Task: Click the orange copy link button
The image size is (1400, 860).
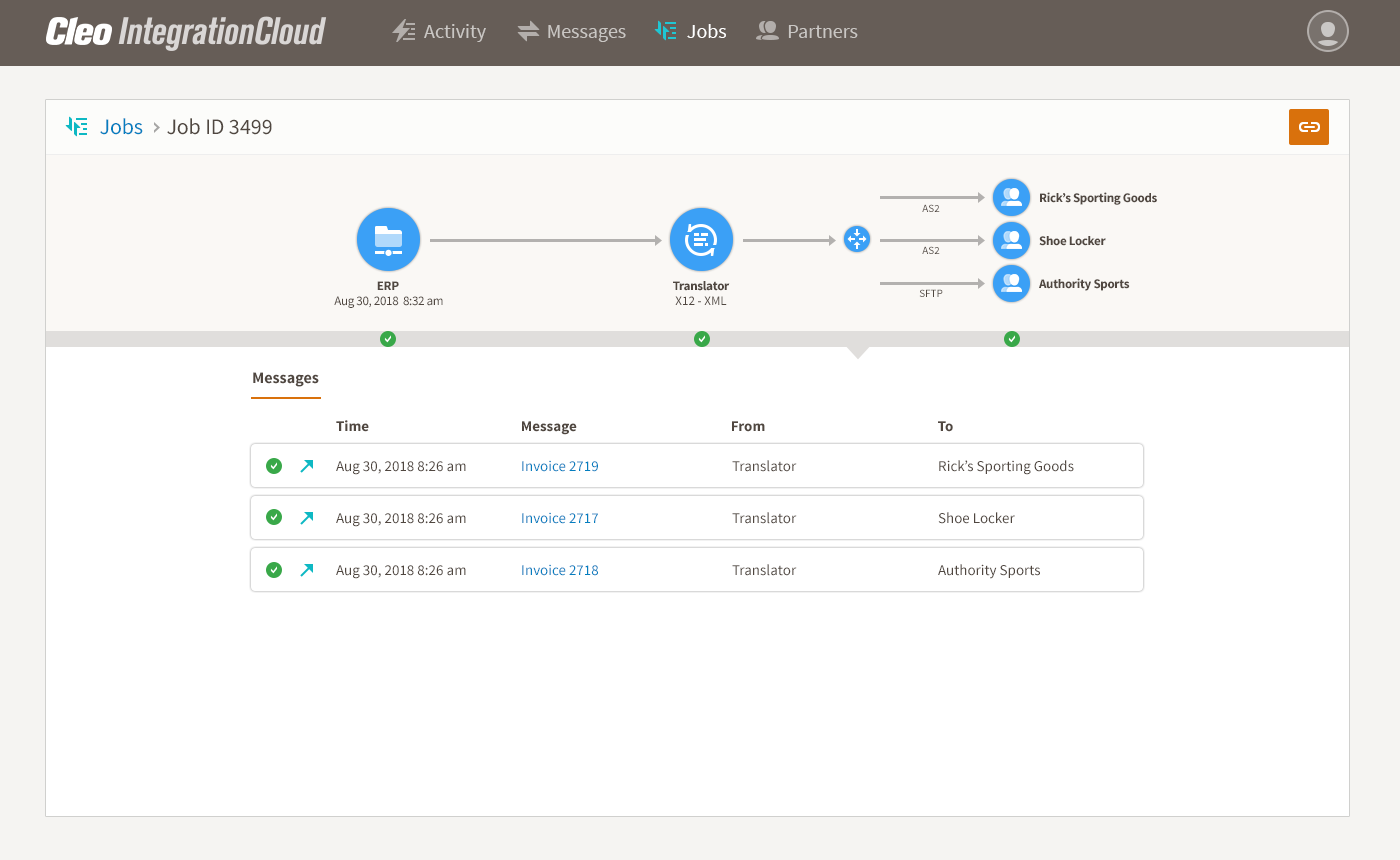Action: [1309, 127]
